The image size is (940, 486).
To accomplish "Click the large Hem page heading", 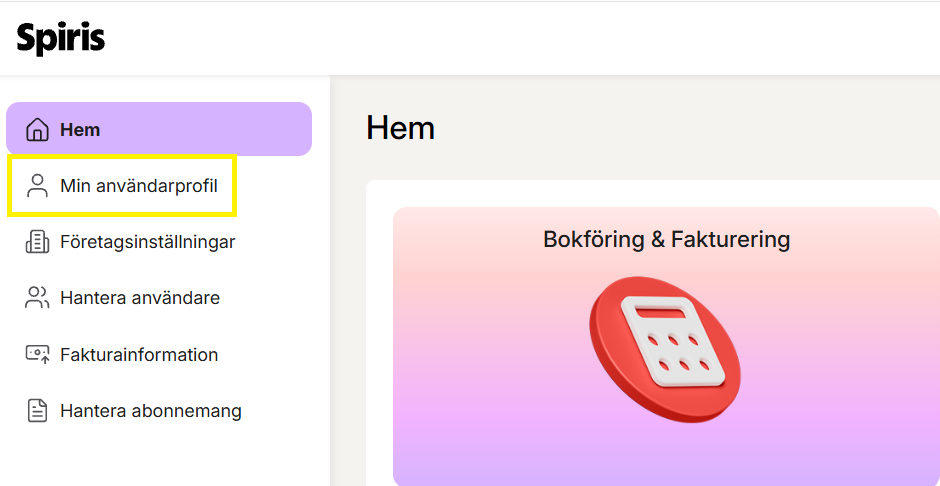I will [400, 128].
